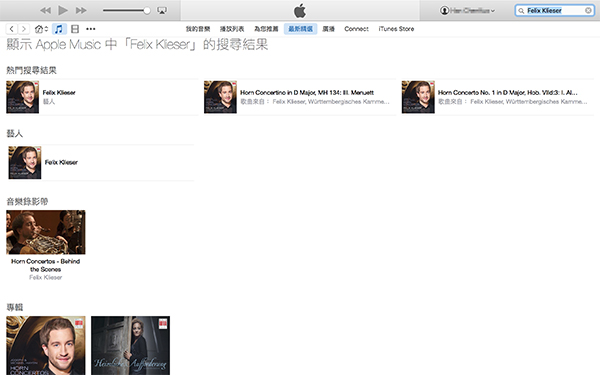Viewport: 600px width, 375px height.
Task: Switch to the Movies film icon
Action: pyautogui.click(x=75, y=29)
